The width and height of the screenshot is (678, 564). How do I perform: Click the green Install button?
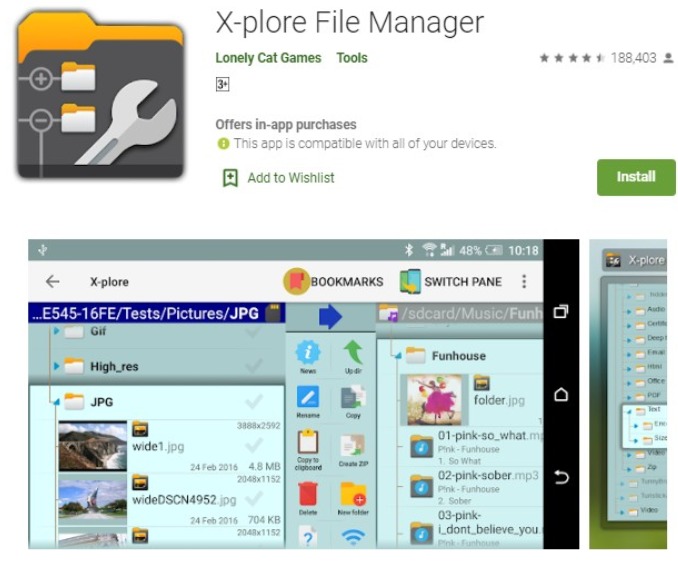pyautogui.click(x=636, y=177)
